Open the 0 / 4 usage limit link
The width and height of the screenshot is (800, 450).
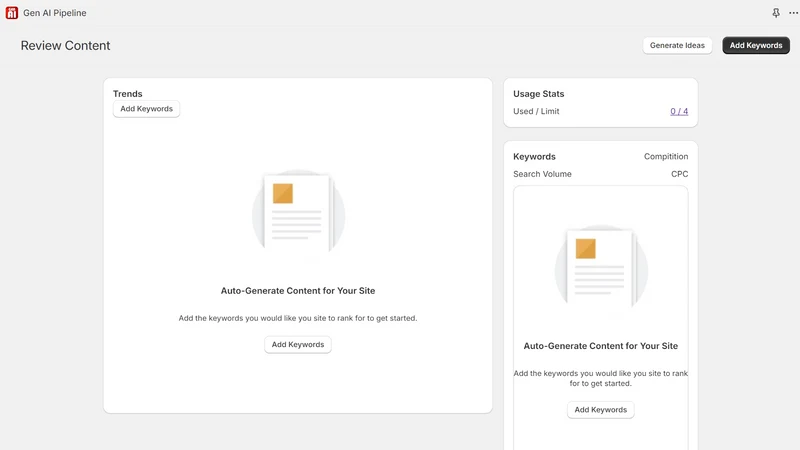[x=679, y=111]
